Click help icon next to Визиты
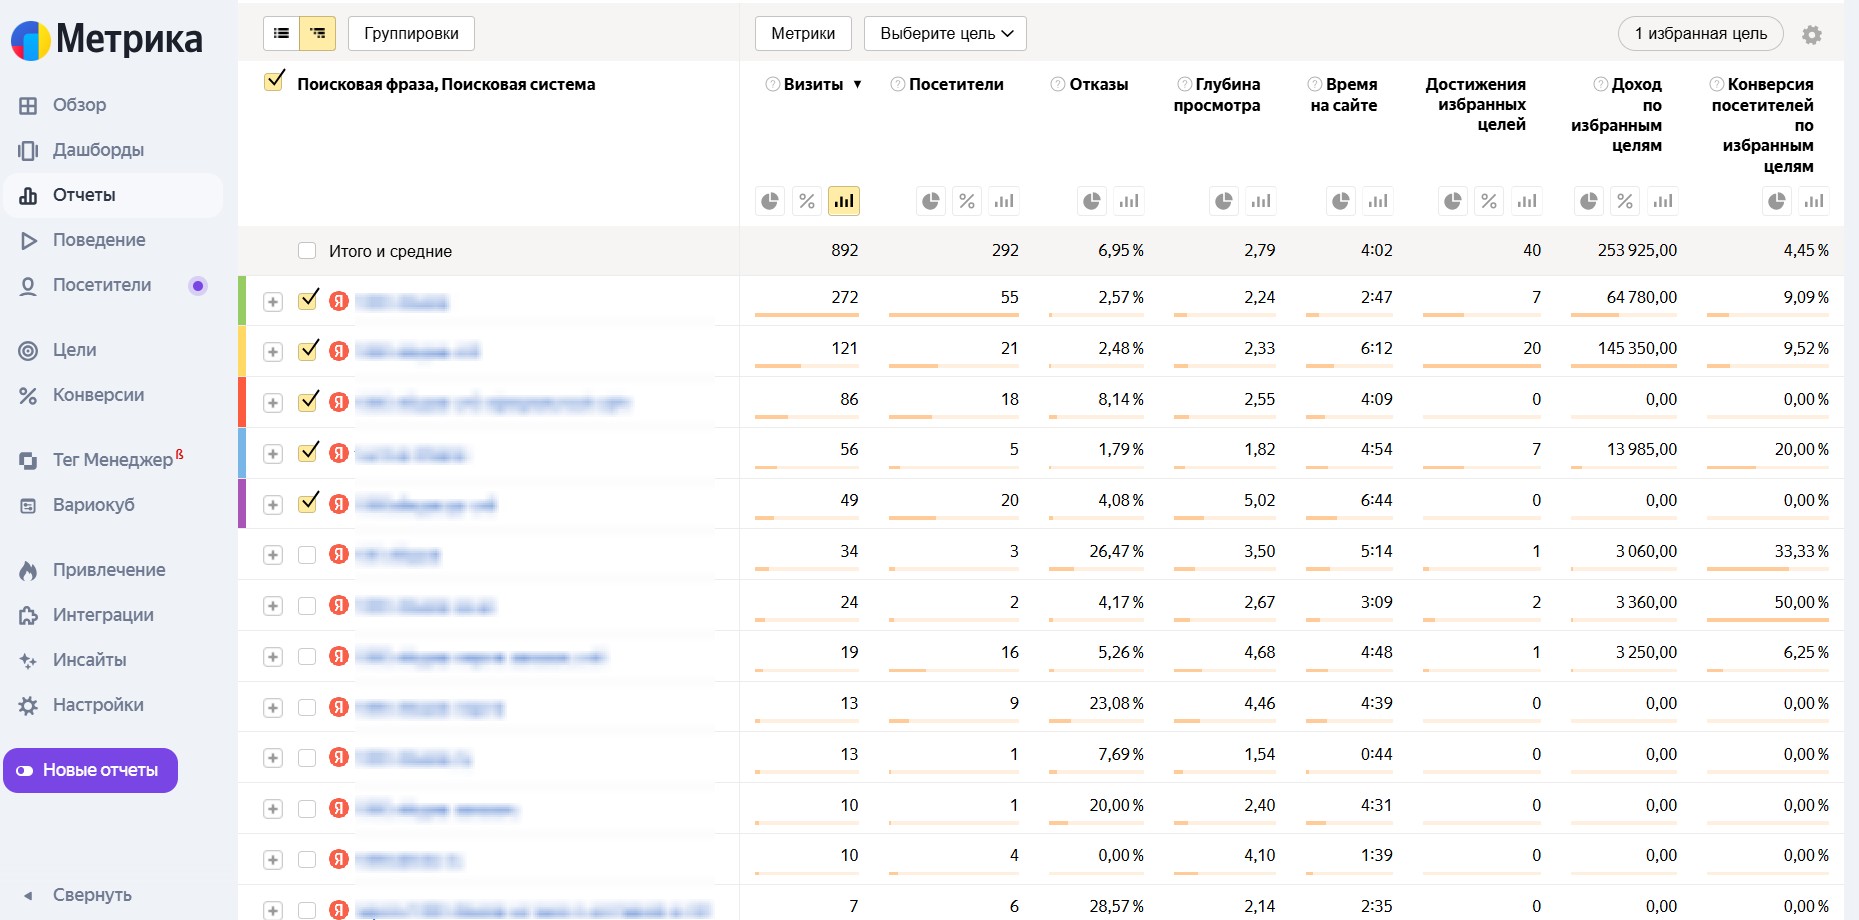The height and width of the screenshot is (920, 1859). pos(772,84)
